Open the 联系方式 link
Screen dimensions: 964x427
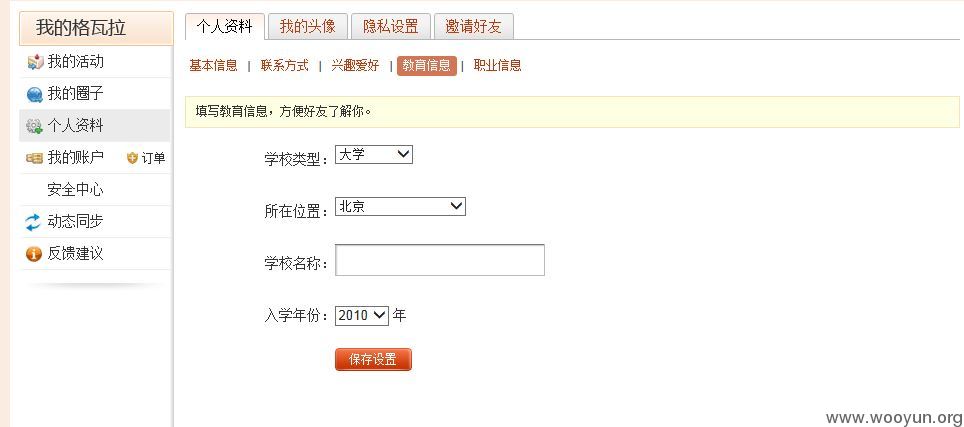click(x=285, y=66)
